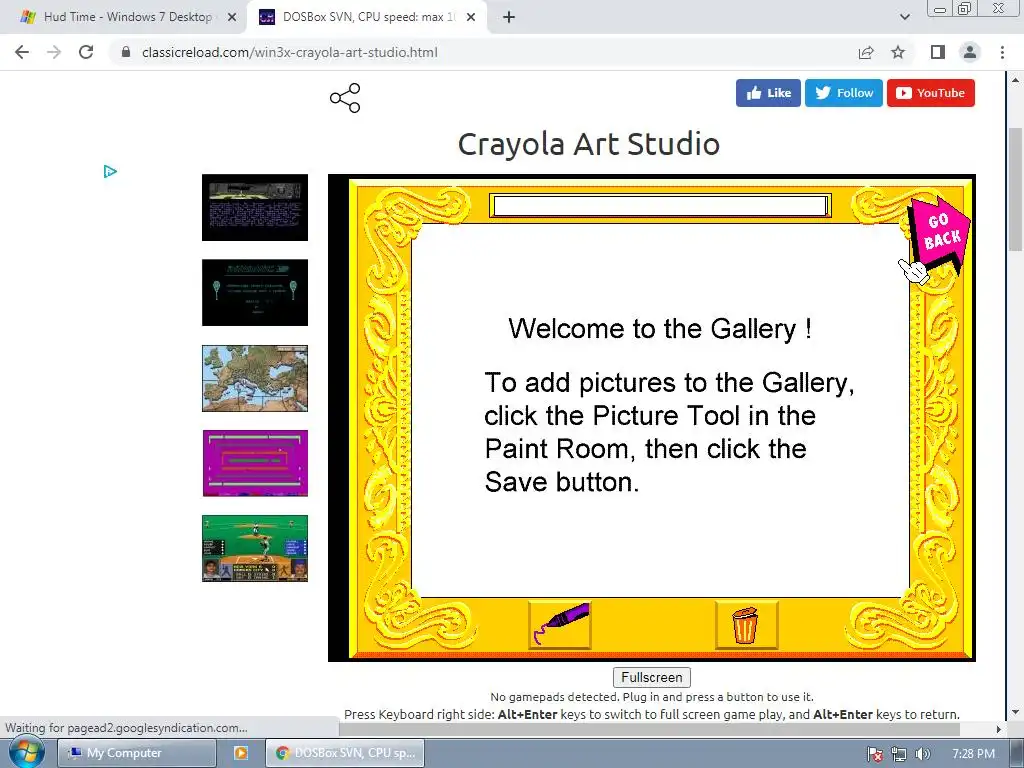The height and width of the screenshot is (768, 1024).
Task: Click the media player taskbar icon
Action: pos(240,753)
